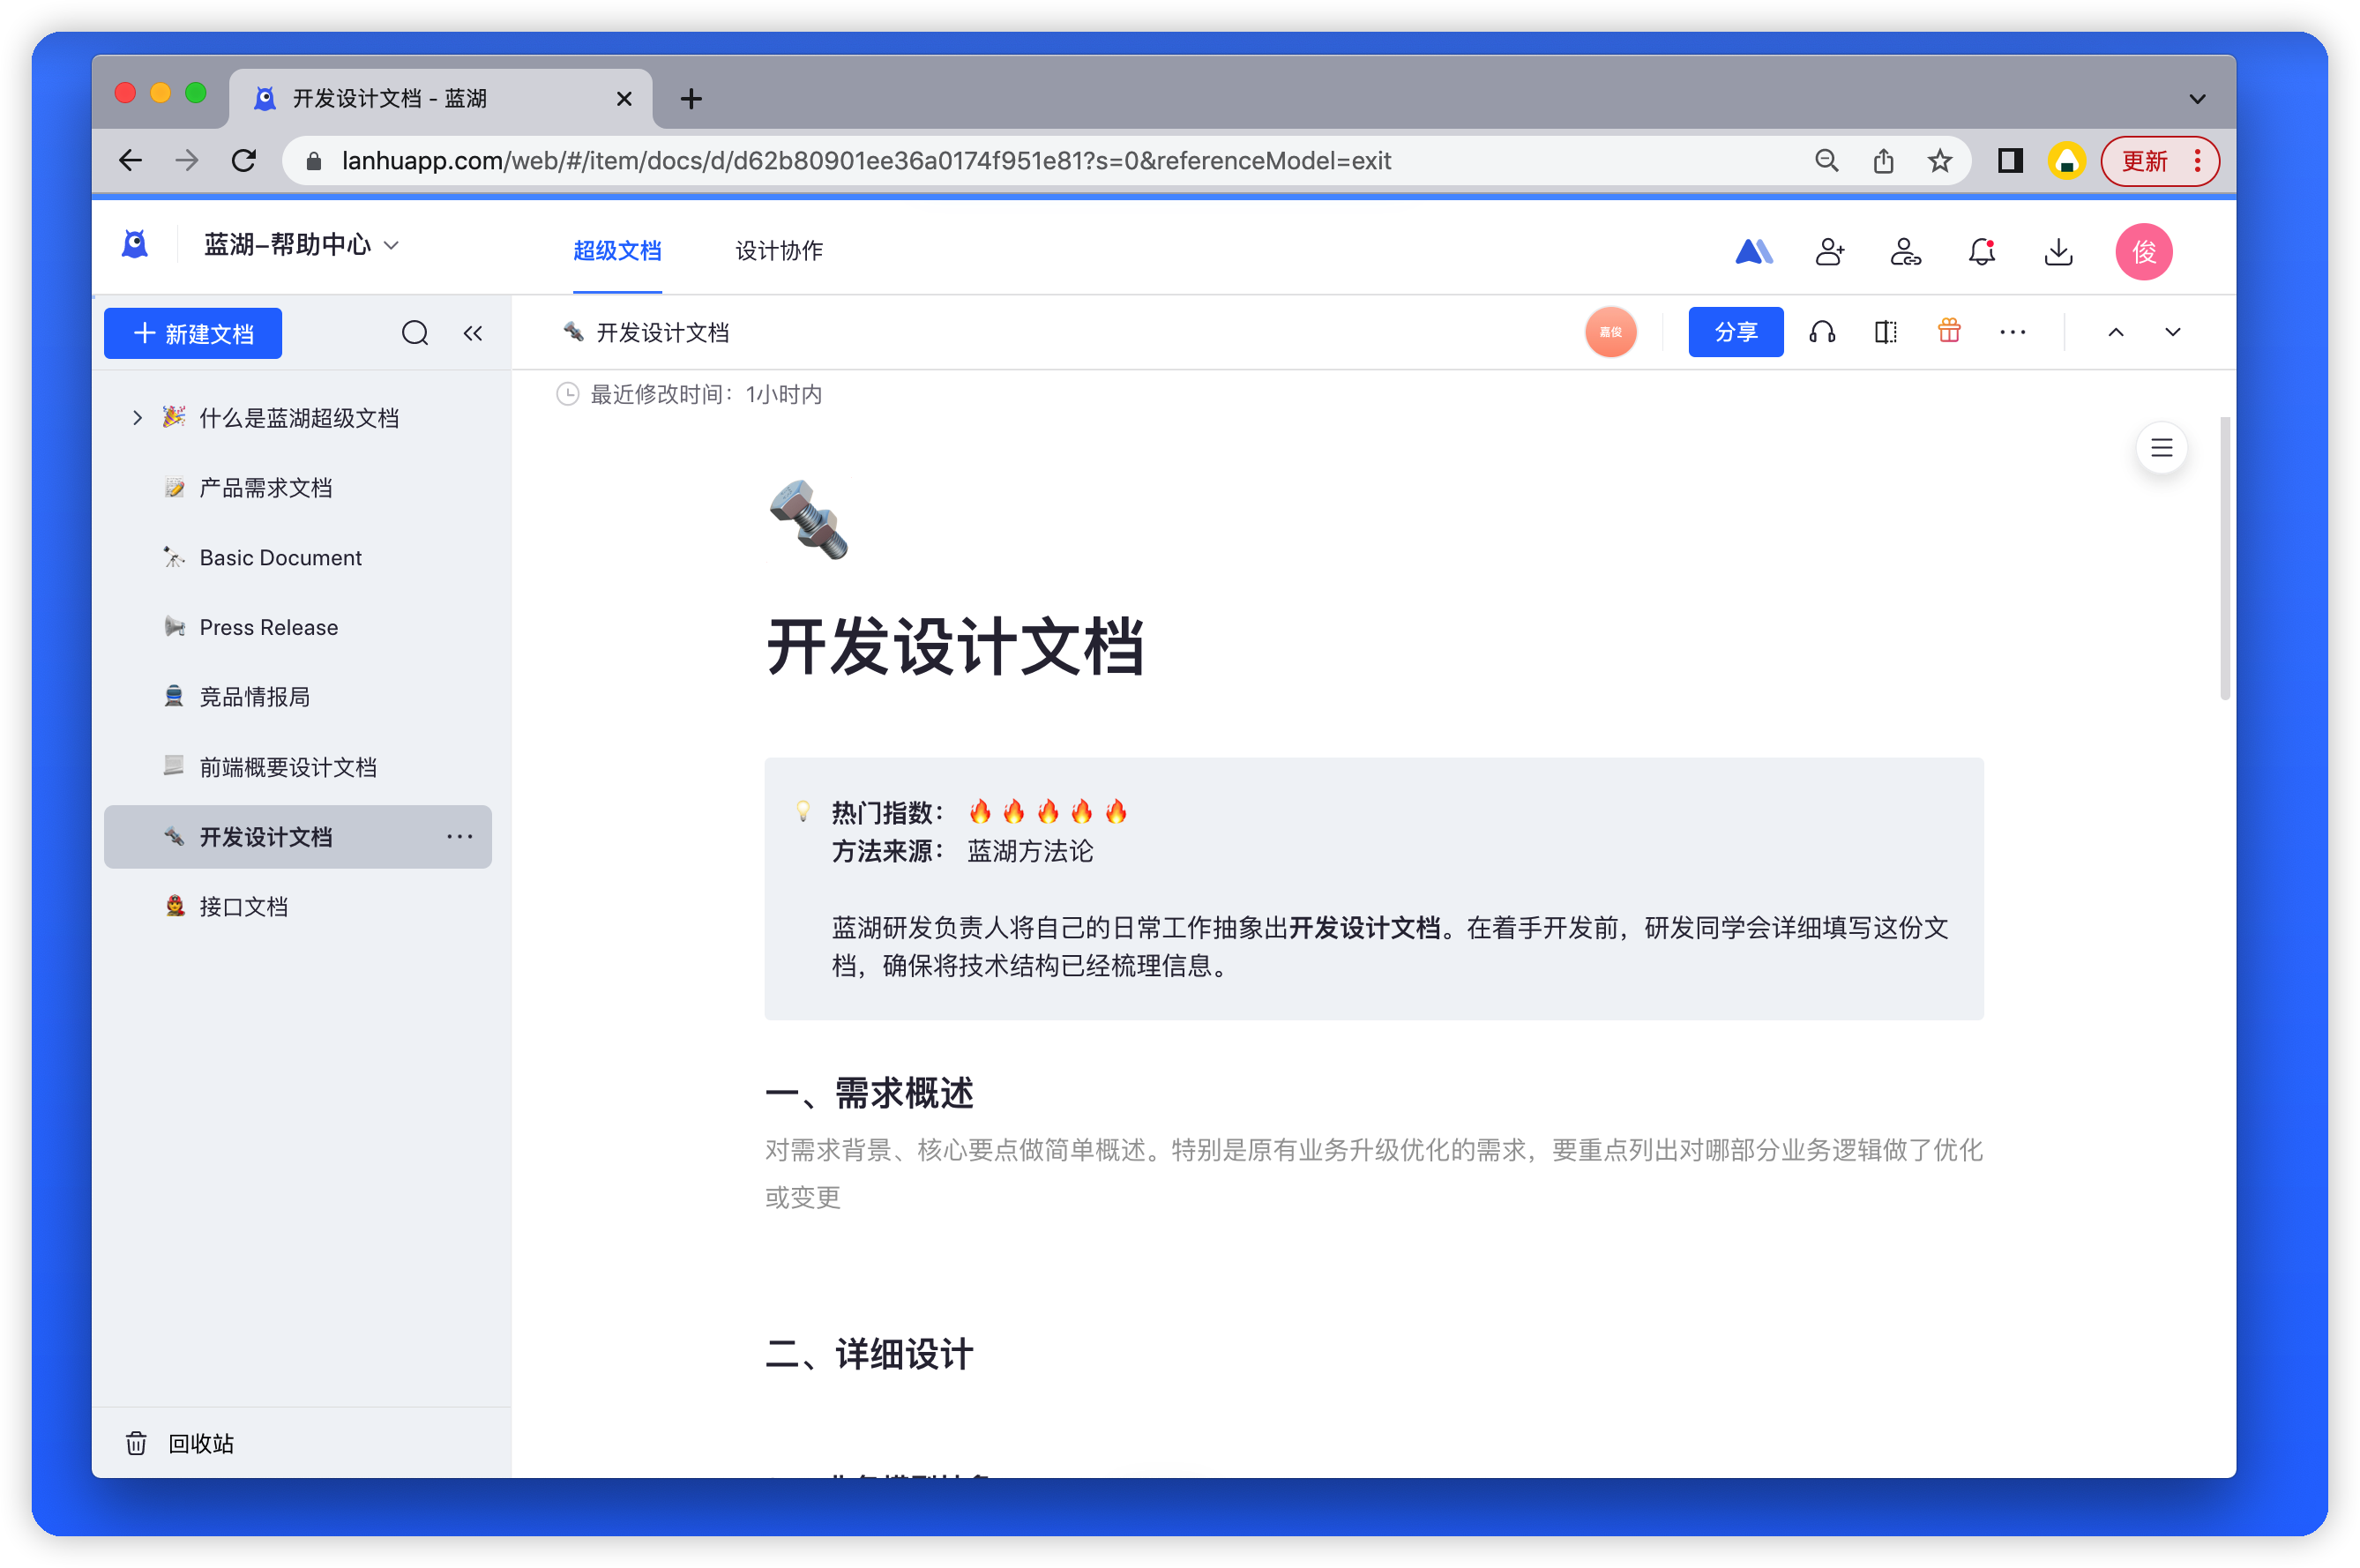The width and height of the screenshot is (2360, 1568).
Task: Go forward in the browser
Action: [187, 161]
